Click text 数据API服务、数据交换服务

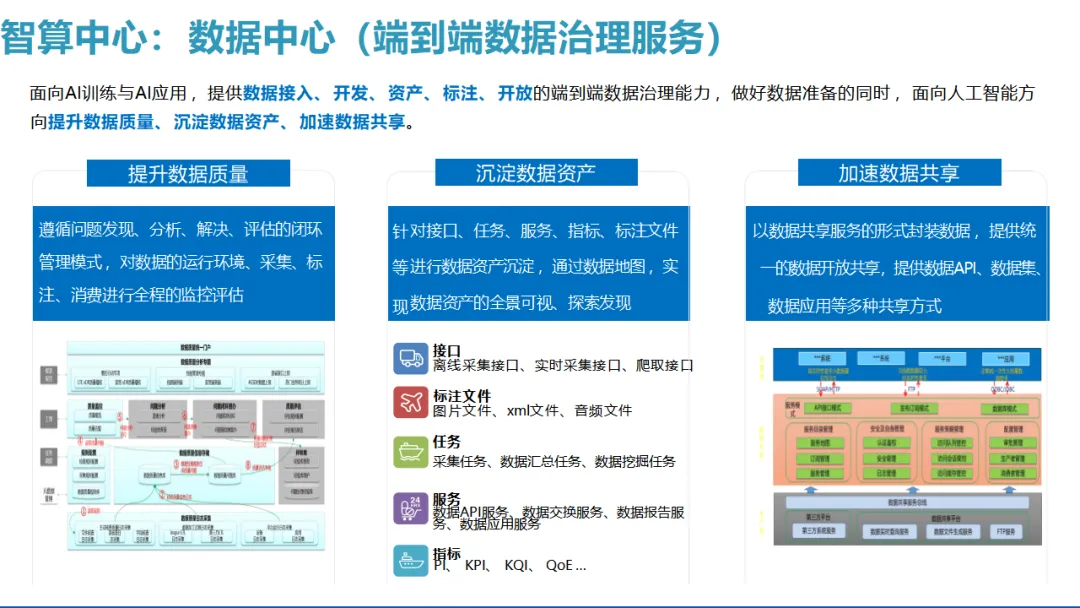tap(519, 512)
